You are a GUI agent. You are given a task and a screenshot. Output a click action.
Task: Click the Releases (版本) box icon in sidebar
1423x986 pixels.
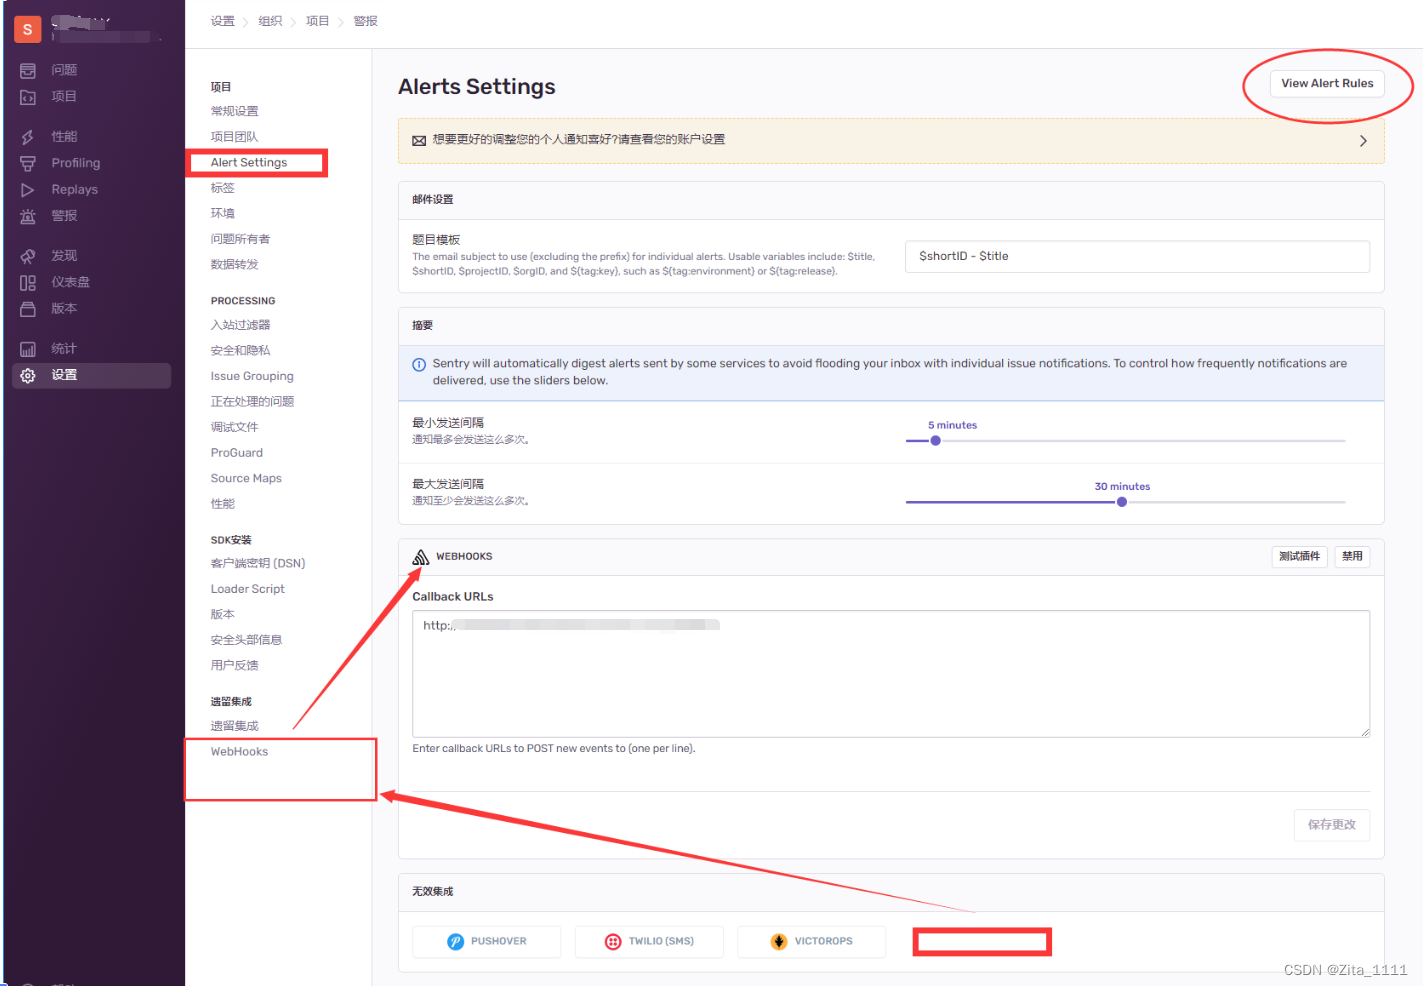click(28, 309)
